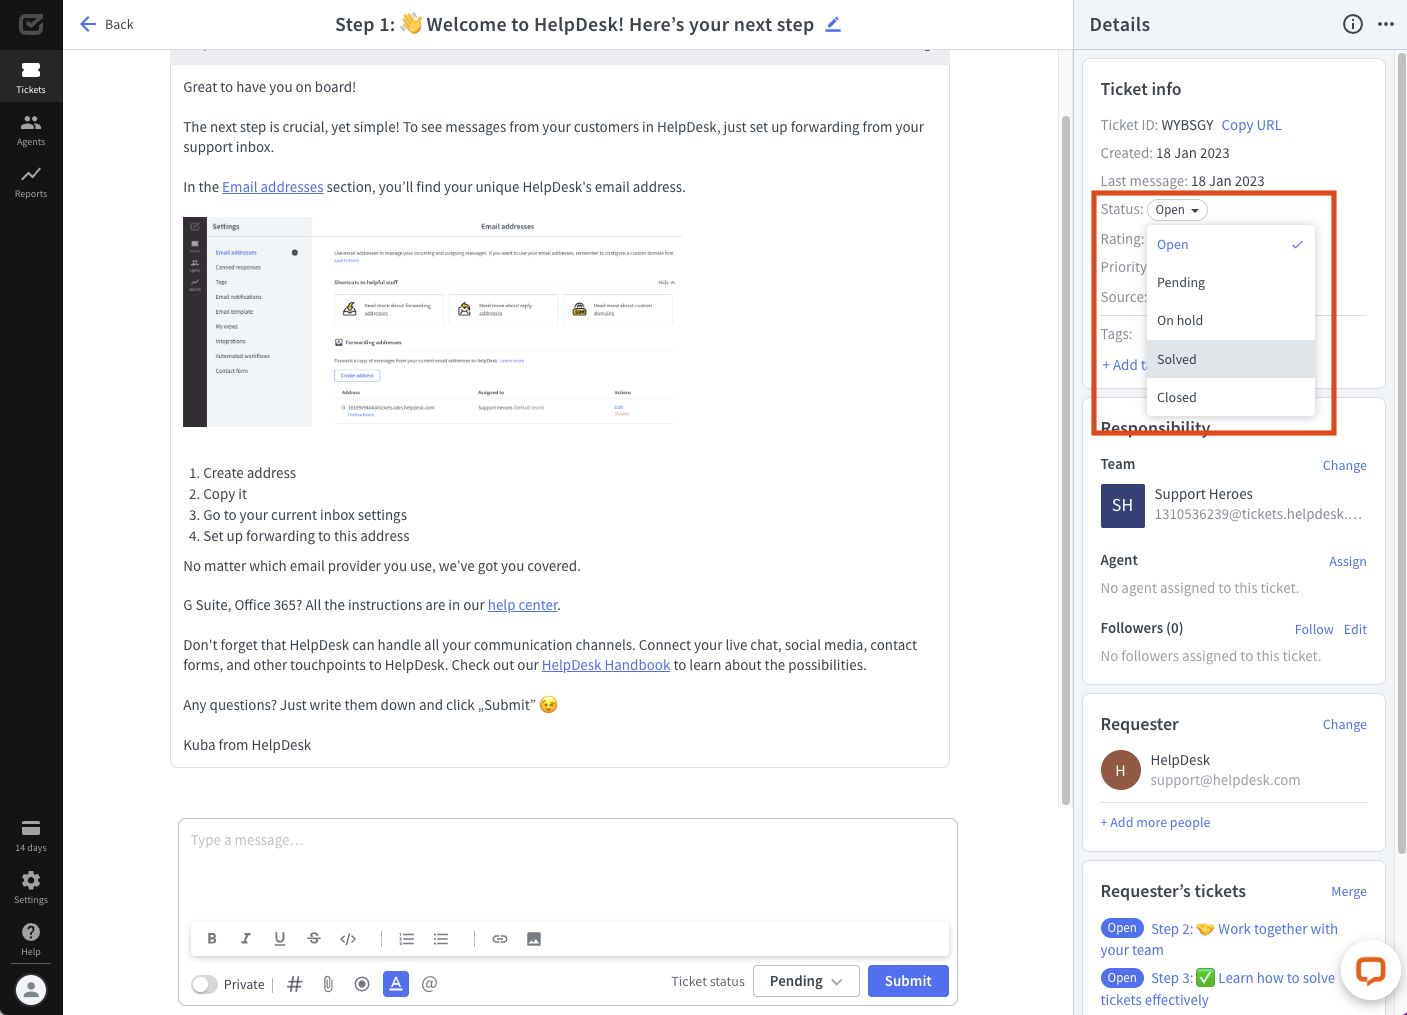The width and height of the screenshot is (1407, 1015).
Task: Select Solved in status menu
Action: coord(1231,359)
